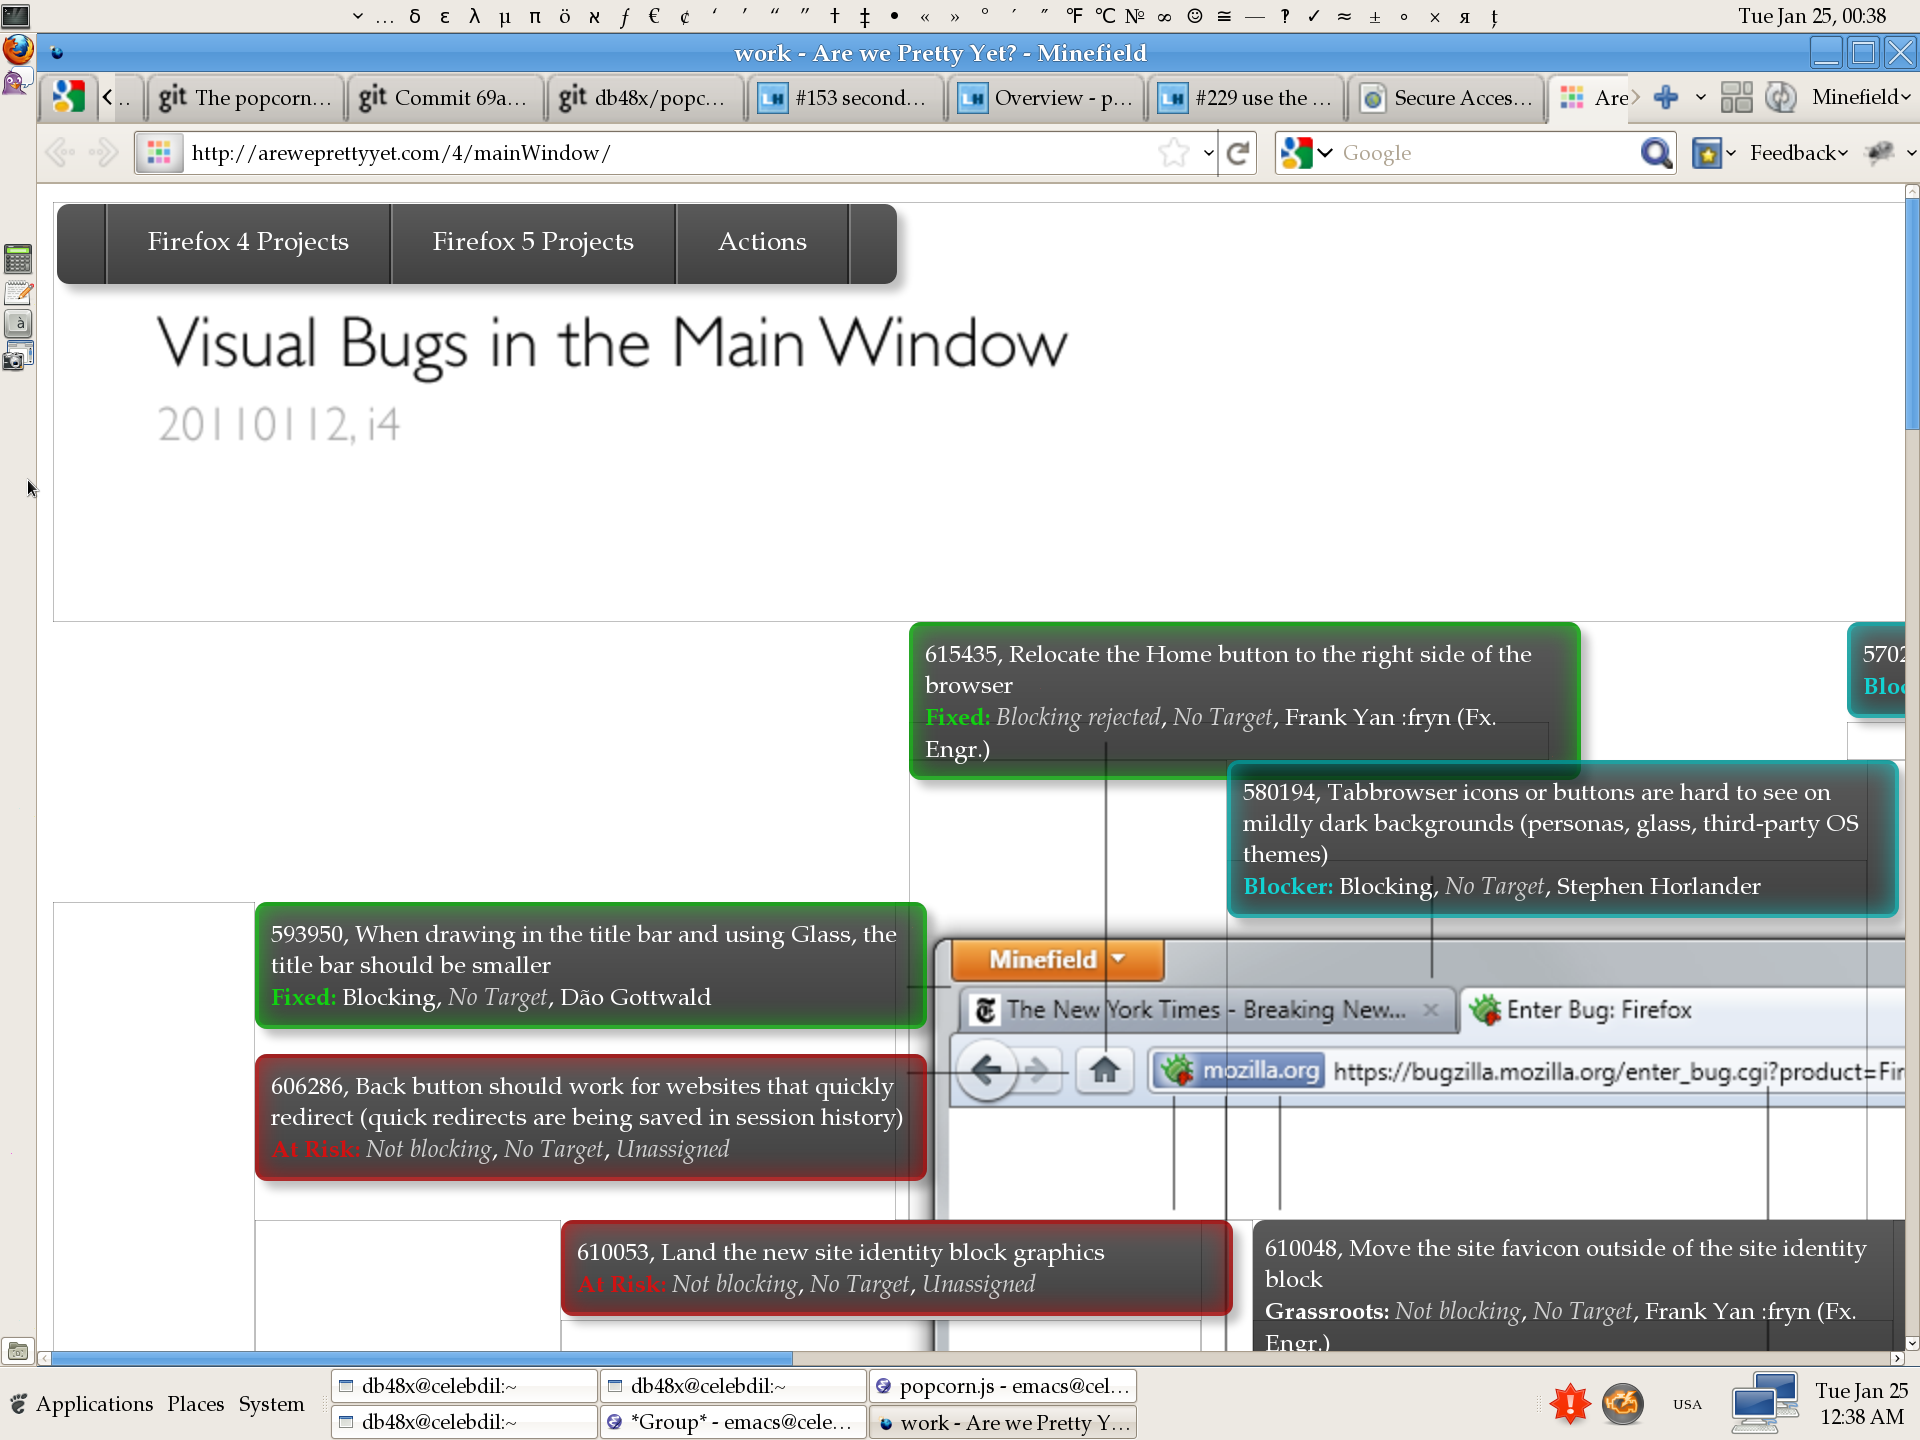The width and height of the screenshot is (1920, 1440).
Task: Switch to 'Secure Acces...' tab
Action: click(1445, 97)
